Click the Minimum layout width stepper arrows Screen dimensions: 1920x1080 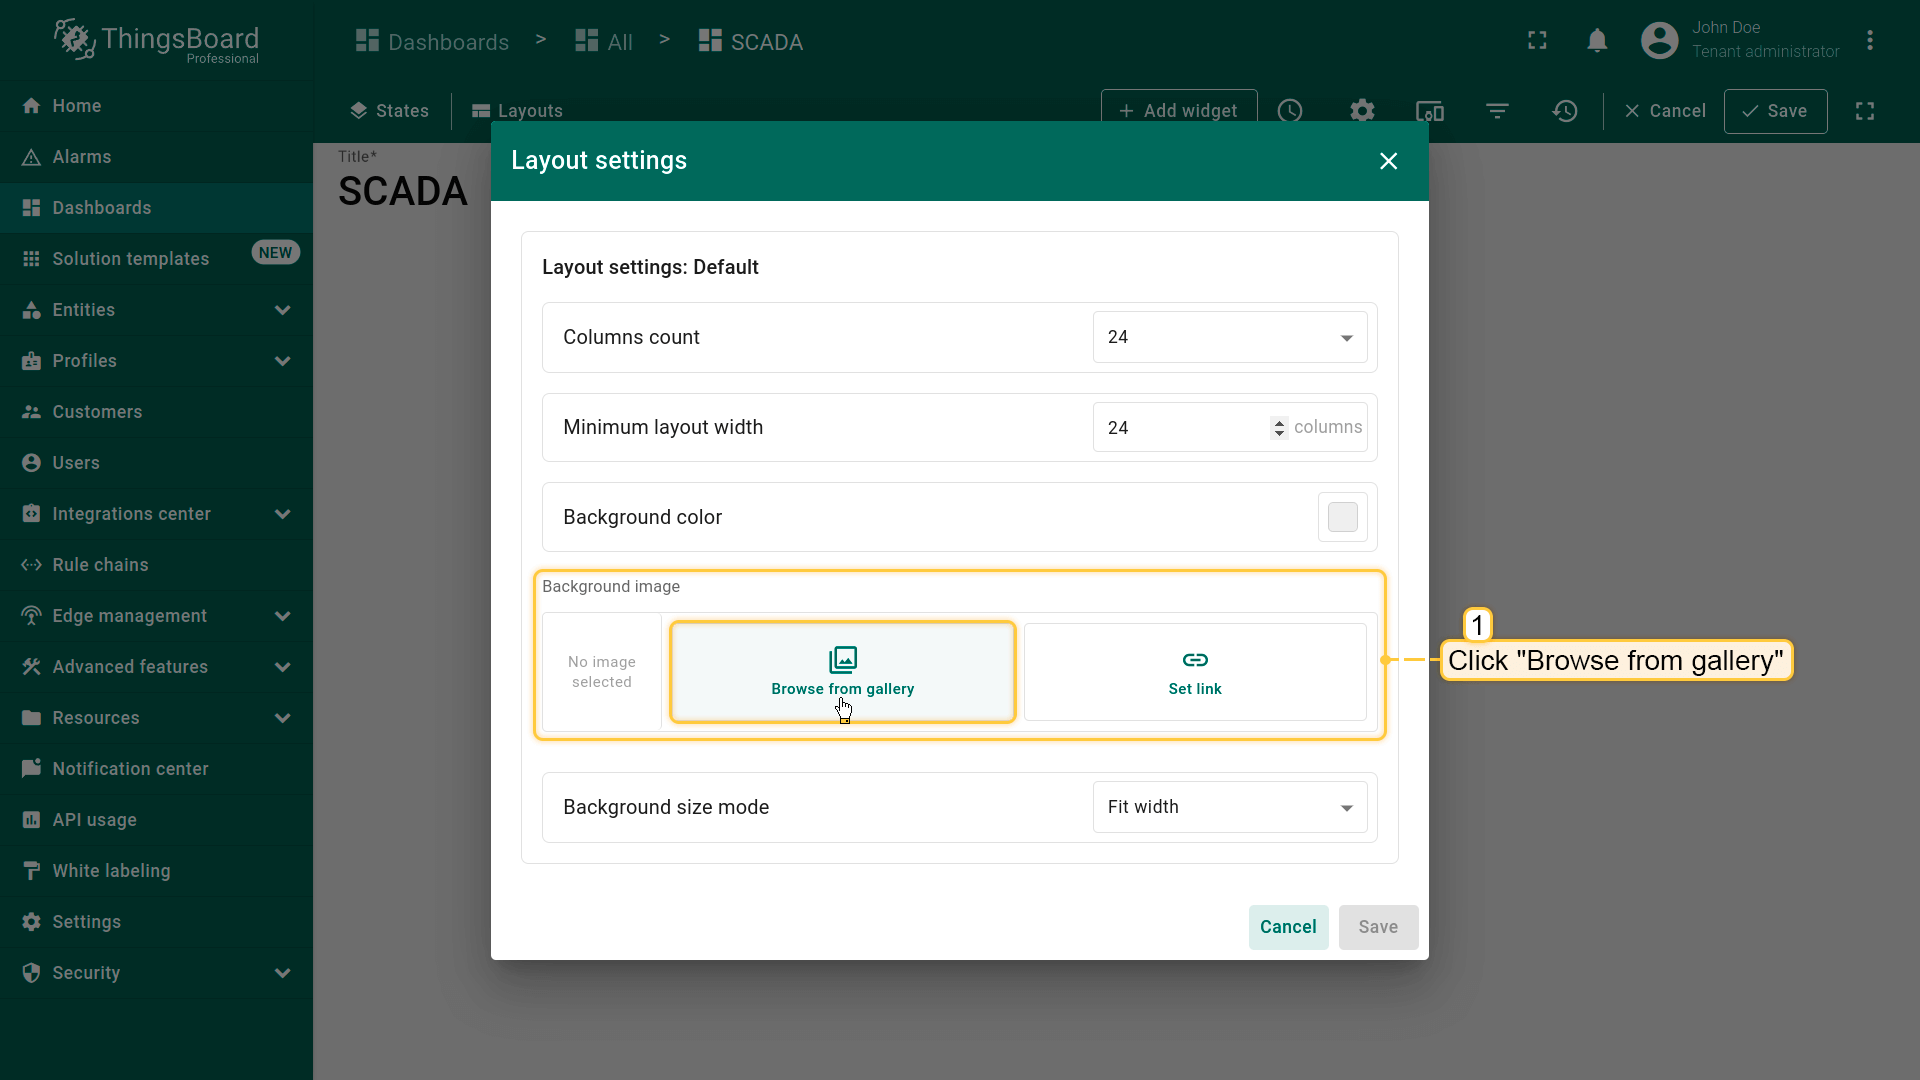[x=1279, y=428]
